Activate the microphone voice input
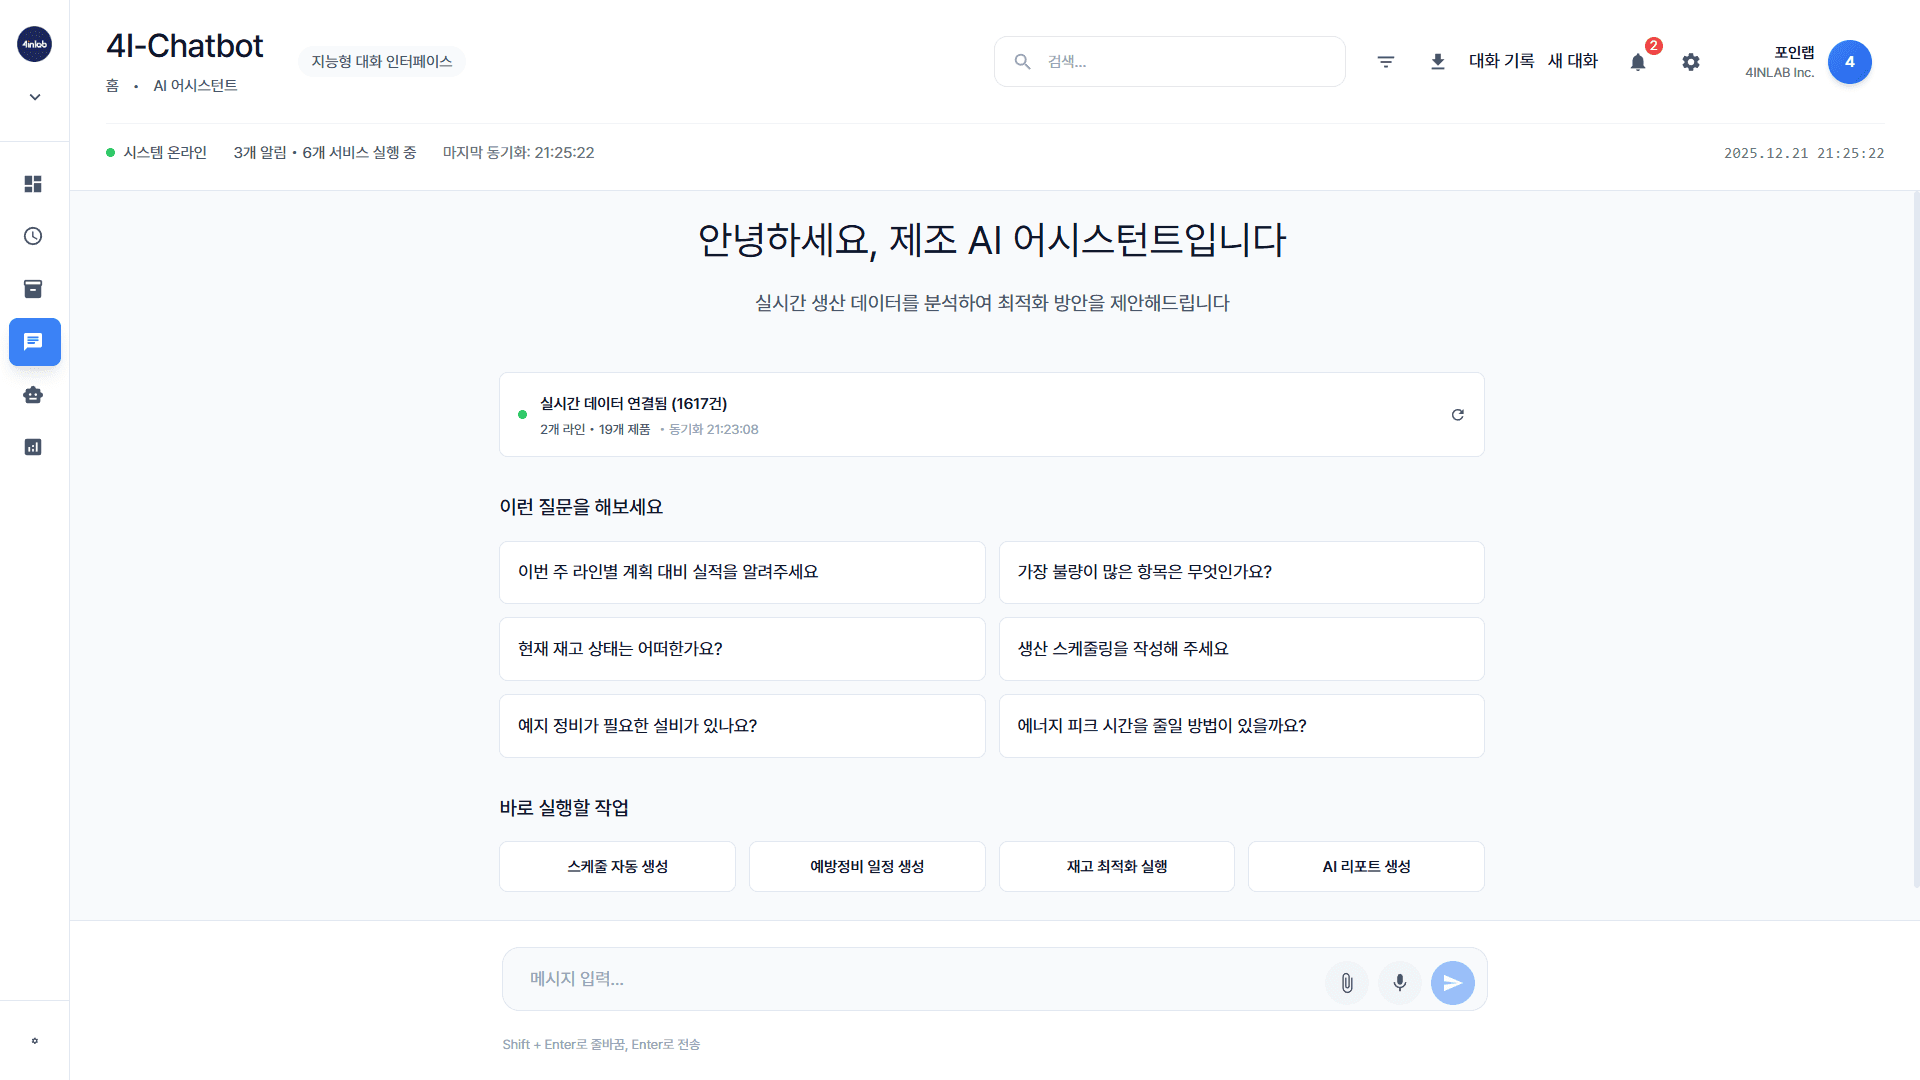 pyautogui.click(x=1400, y=983)
